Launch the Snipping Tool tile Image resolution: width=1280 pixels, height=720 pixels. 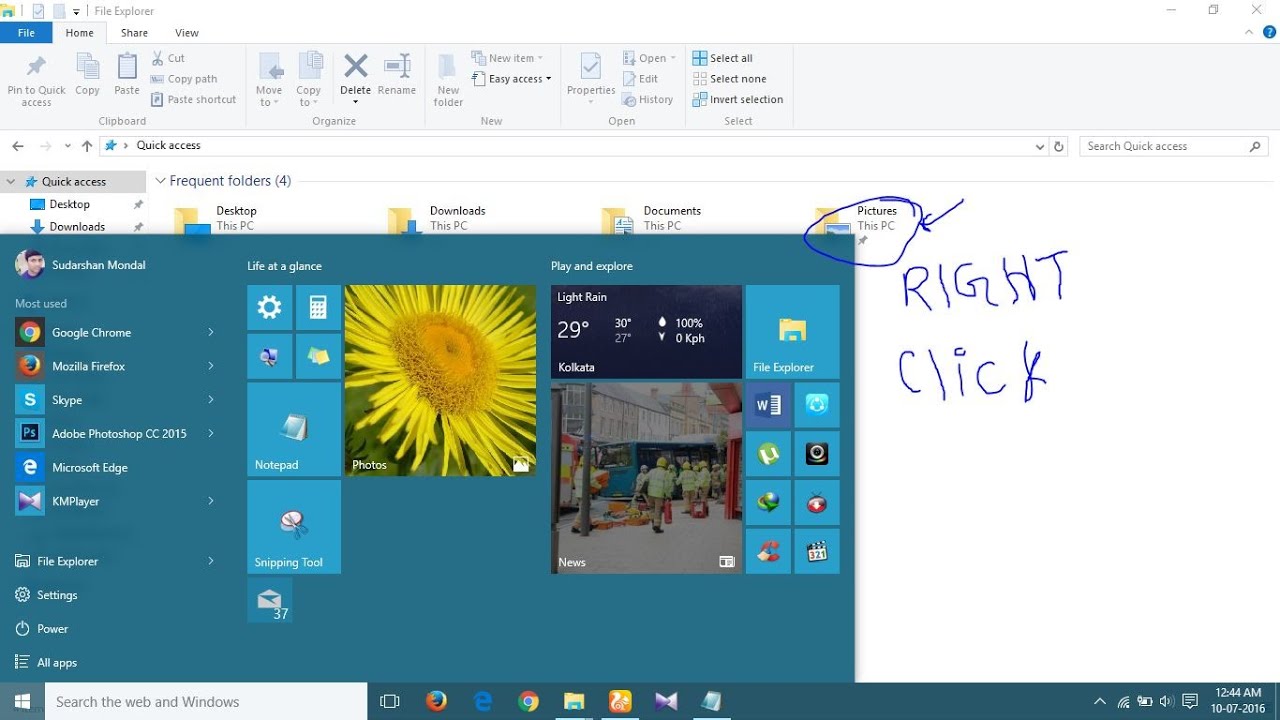click(x=294, y=527)
